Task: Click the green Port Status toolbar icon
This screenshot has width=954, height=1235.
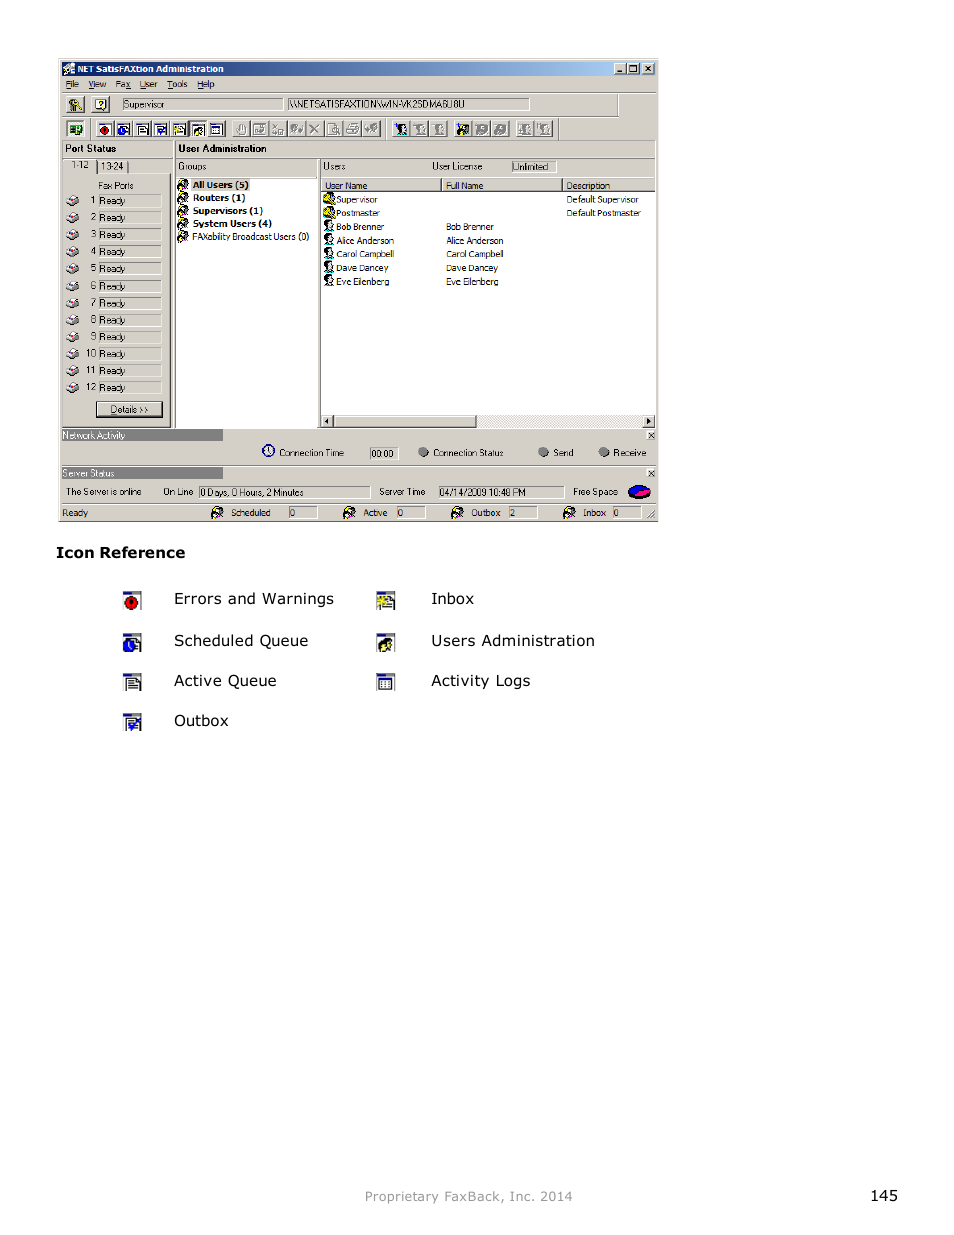Action: [x=75, y=129]
